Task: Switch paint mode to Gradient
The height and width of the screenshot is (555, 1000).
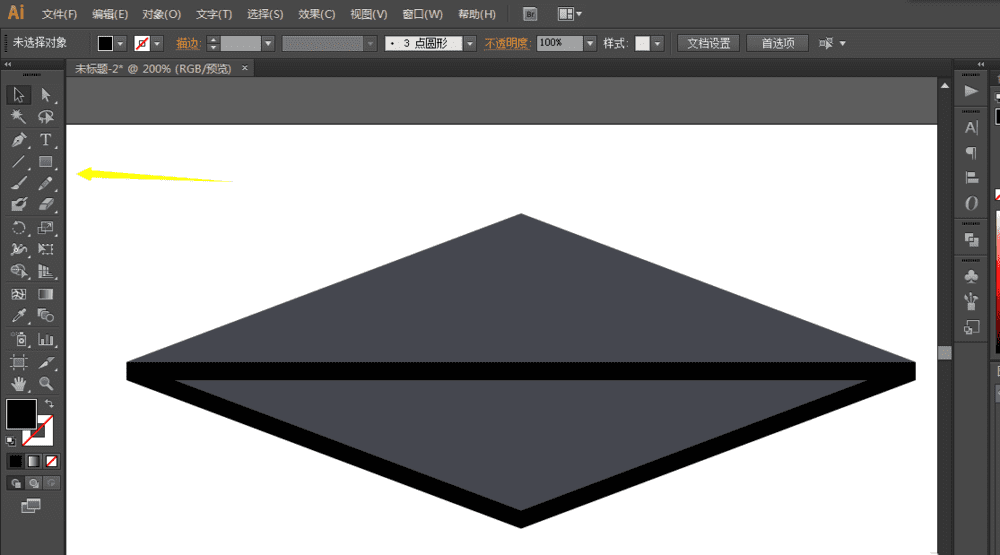Action: [x=33, y=461]
